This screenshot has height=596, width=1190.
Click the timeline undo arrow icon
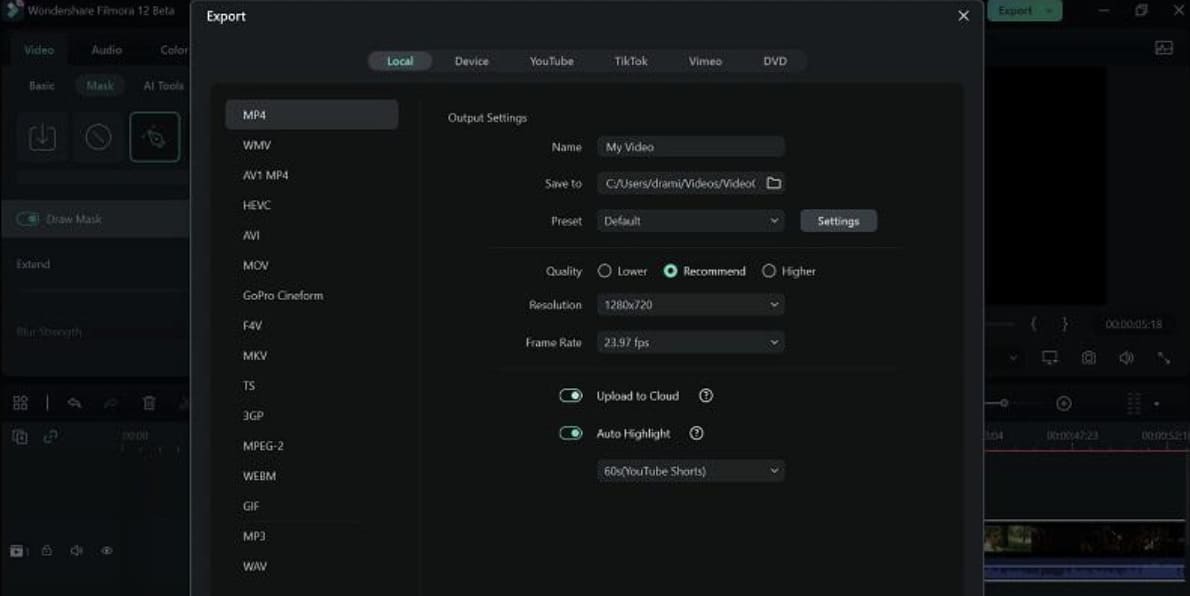point(74,403)
